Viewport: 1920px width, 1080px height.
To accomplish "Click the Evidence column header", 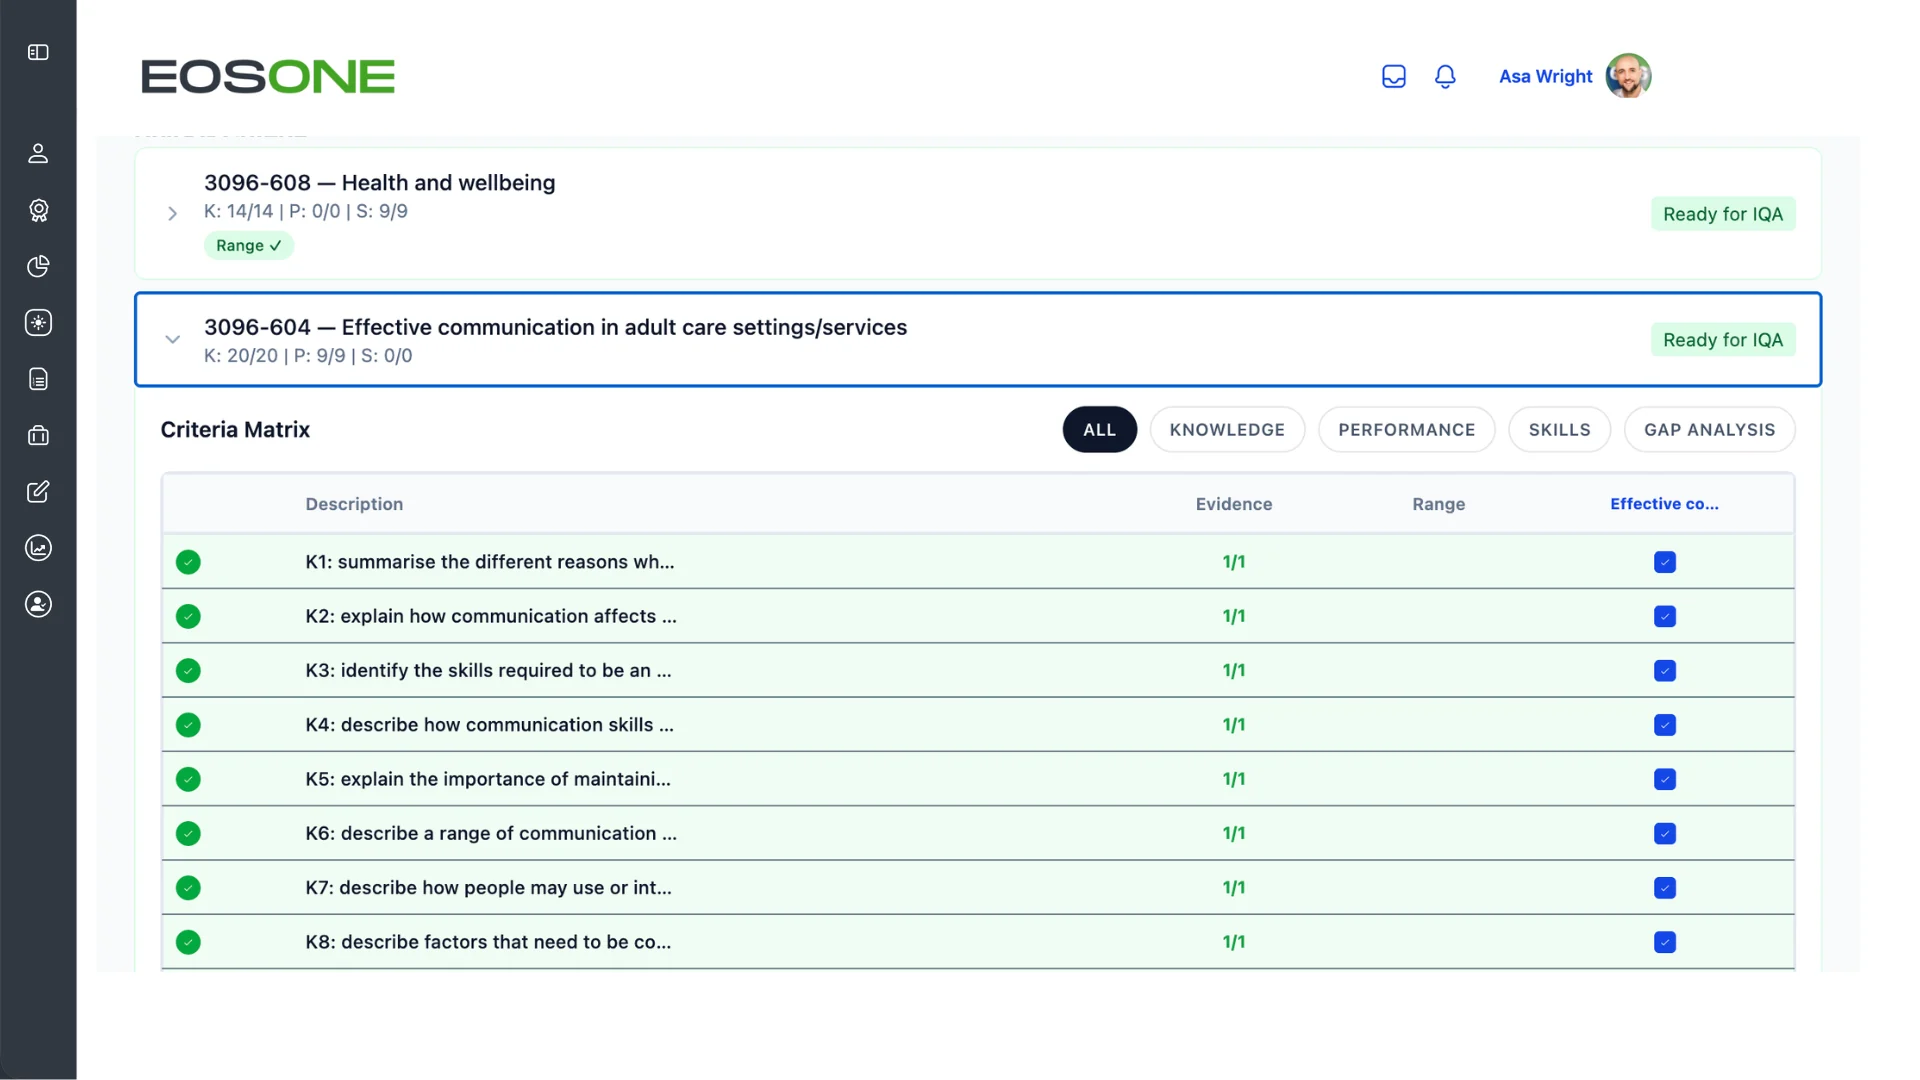I will [1233, 504].
